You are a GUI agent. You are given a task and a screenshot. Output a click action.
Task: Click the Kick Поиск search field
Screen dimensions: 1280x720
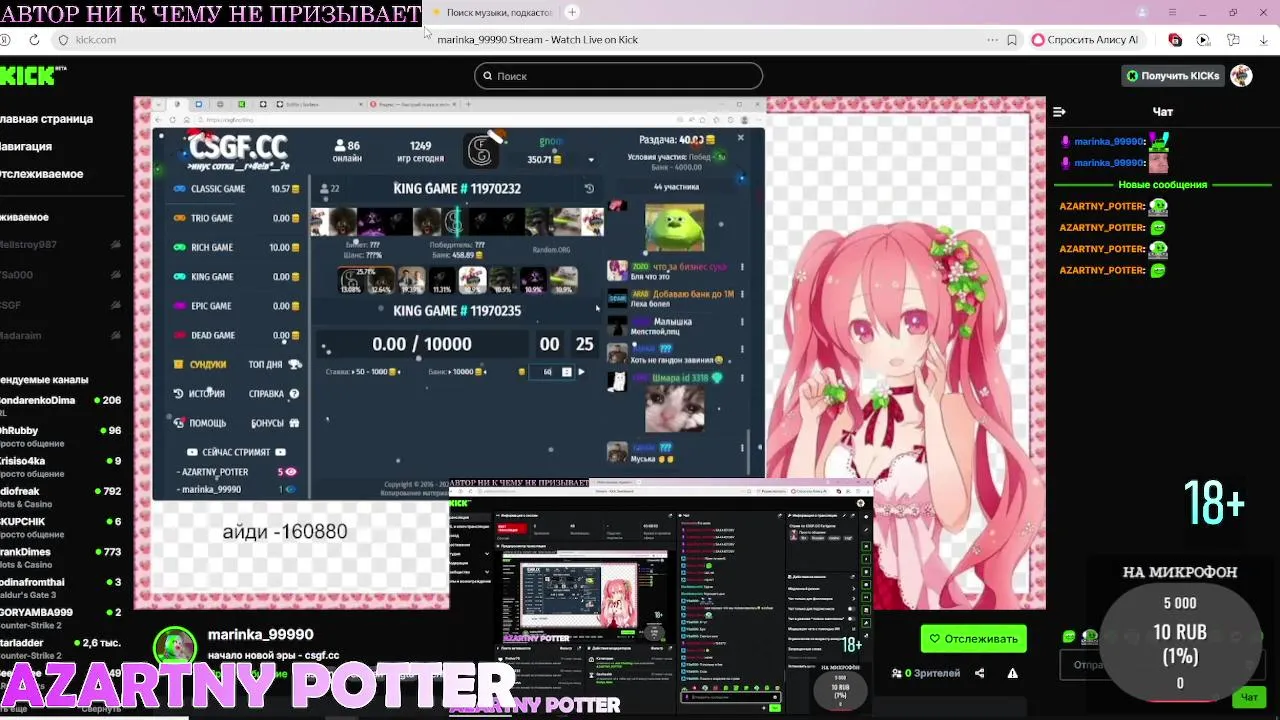[x=618, y=76]
